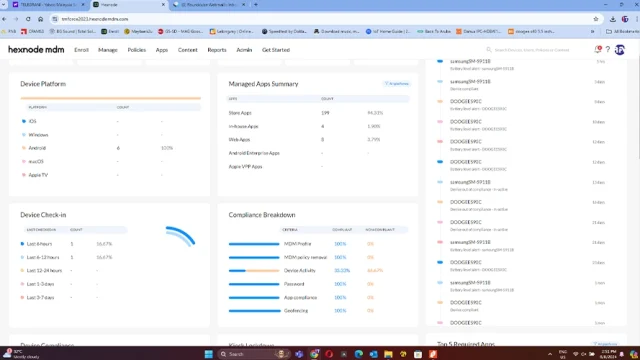Click the Device Check-in arc chart
Viewport: 640px width, 360px height.
pos(180,236)
